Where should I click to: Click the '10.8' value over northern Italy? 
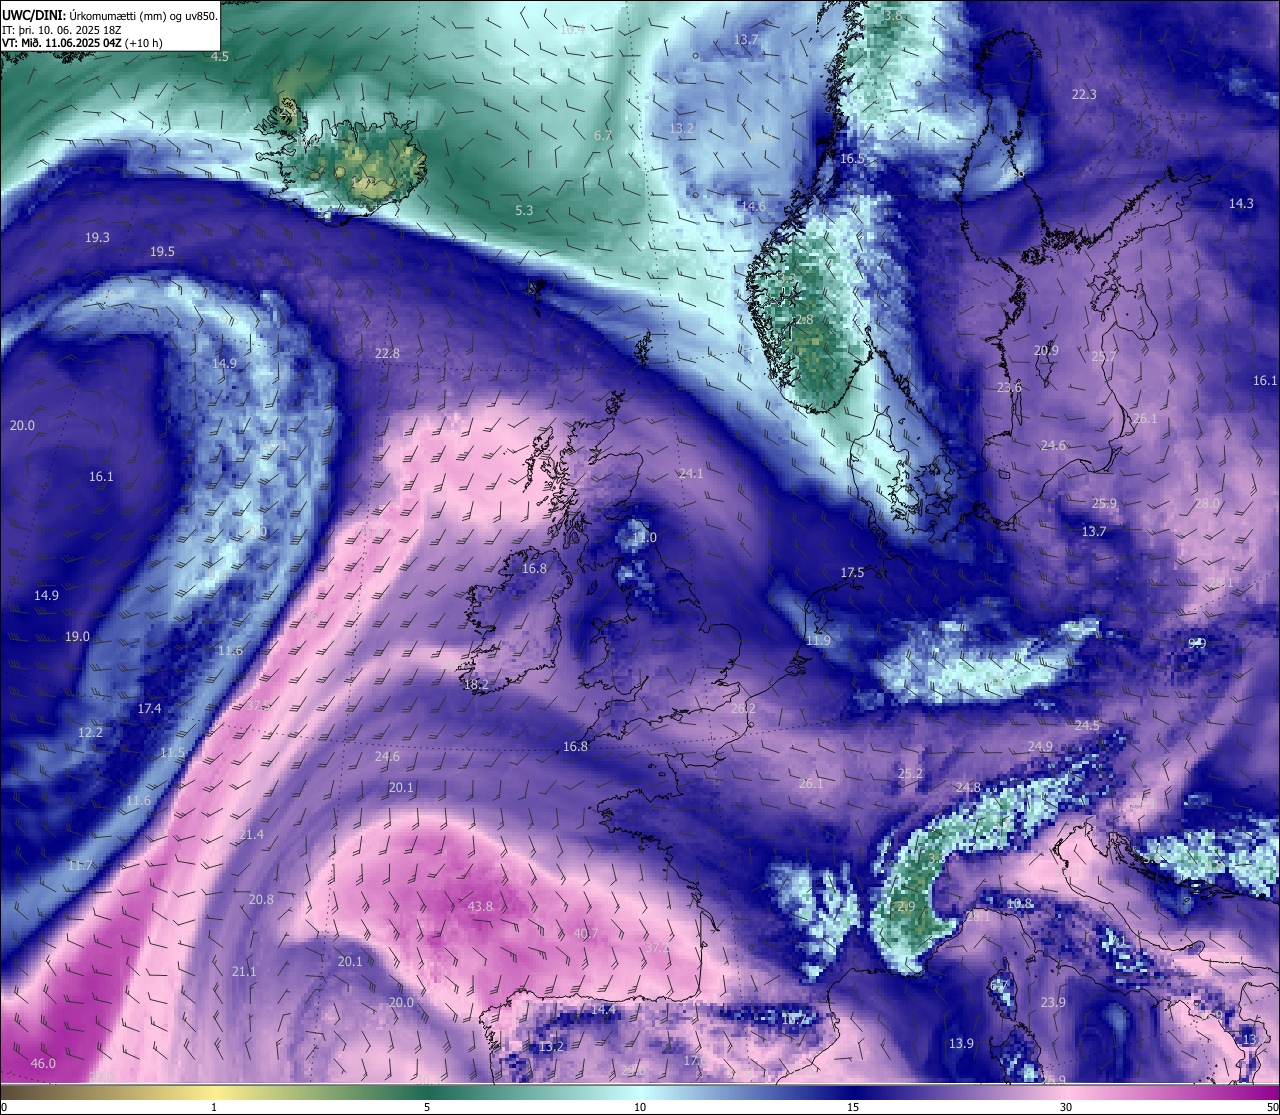click(x=1019, y=904)
